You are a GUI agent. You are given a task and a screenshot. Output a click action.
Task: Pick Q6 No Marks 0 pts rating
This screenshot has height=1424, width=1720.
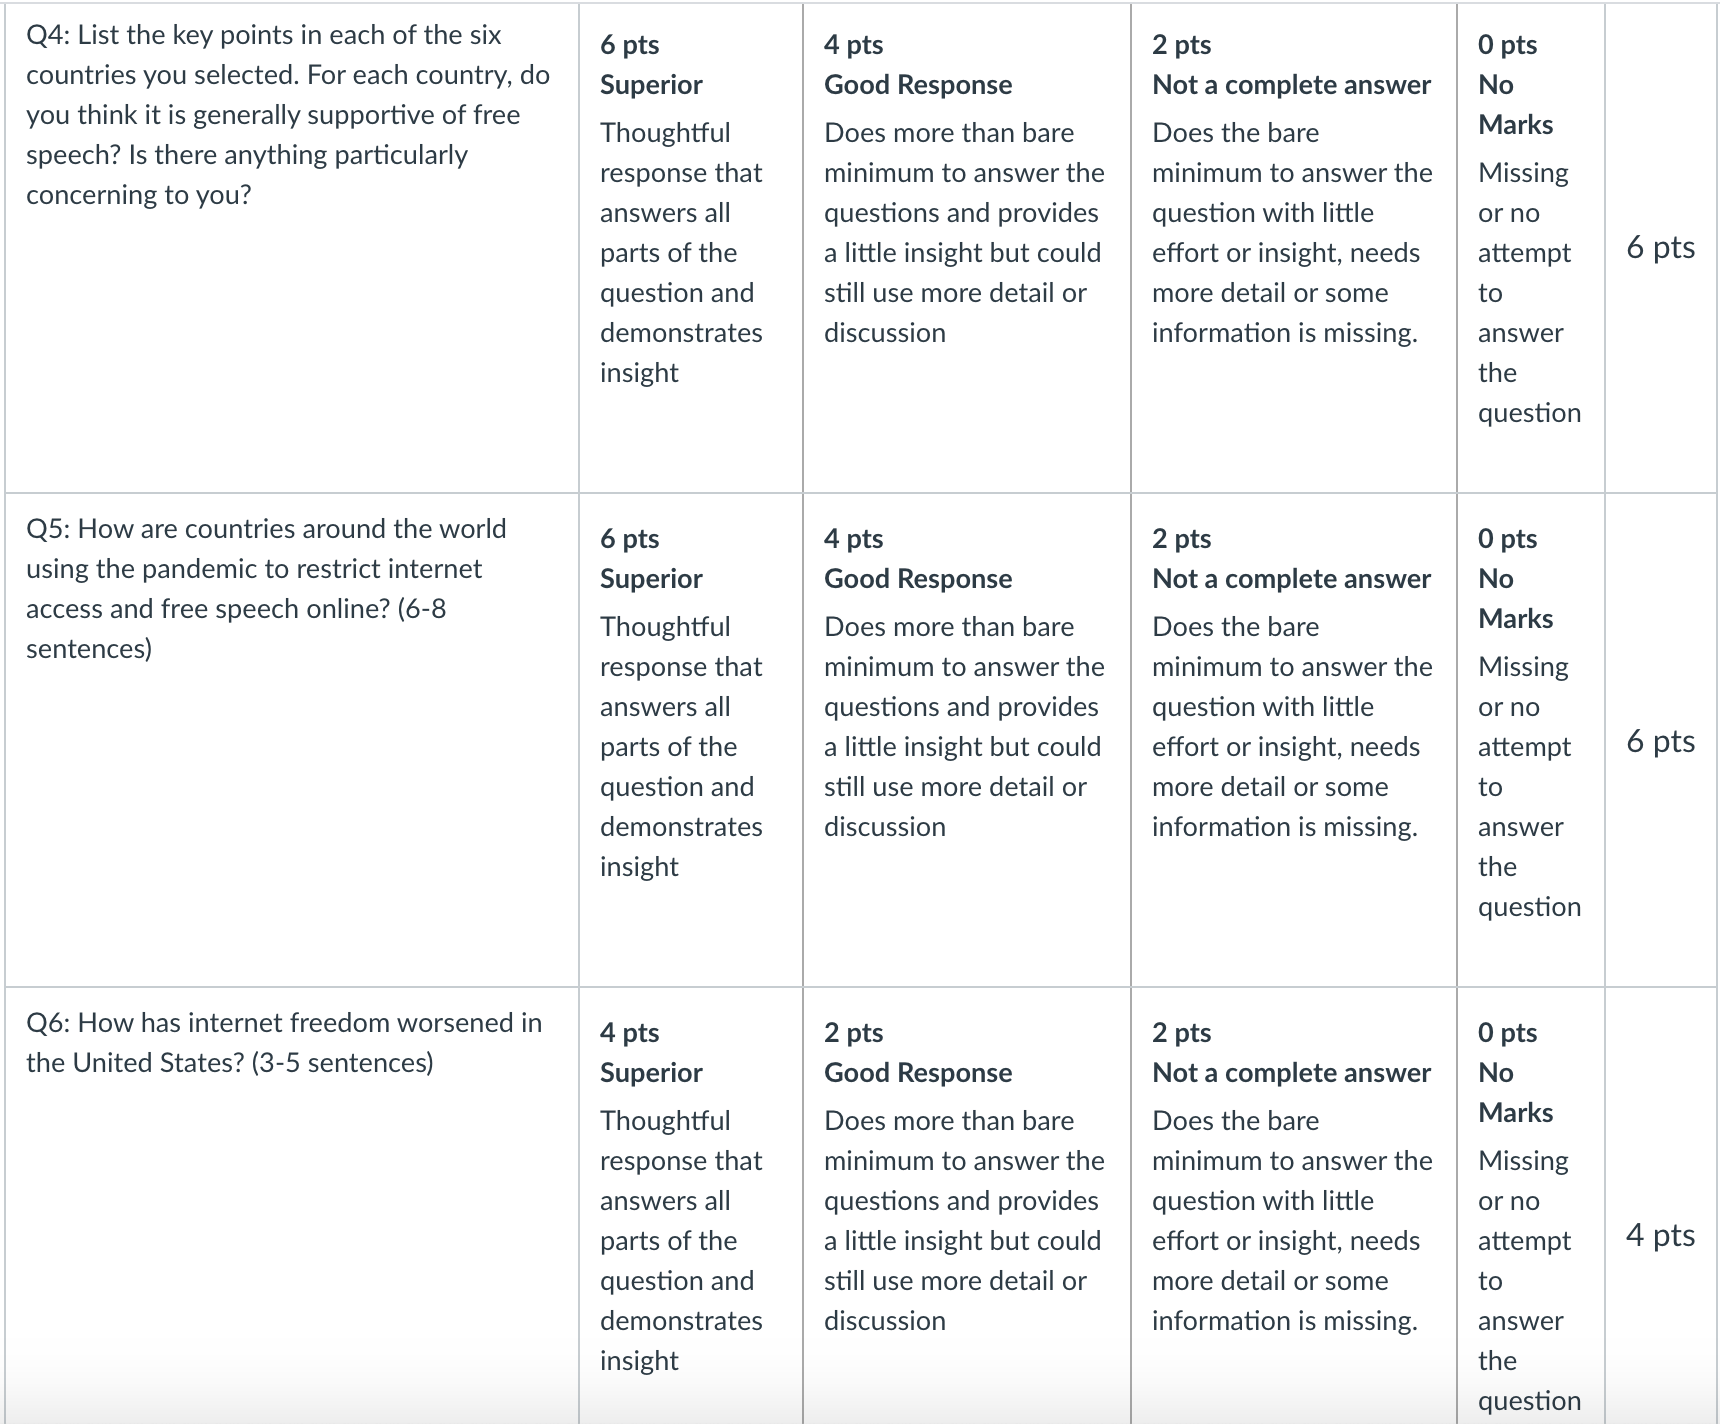(1530, 1206)
